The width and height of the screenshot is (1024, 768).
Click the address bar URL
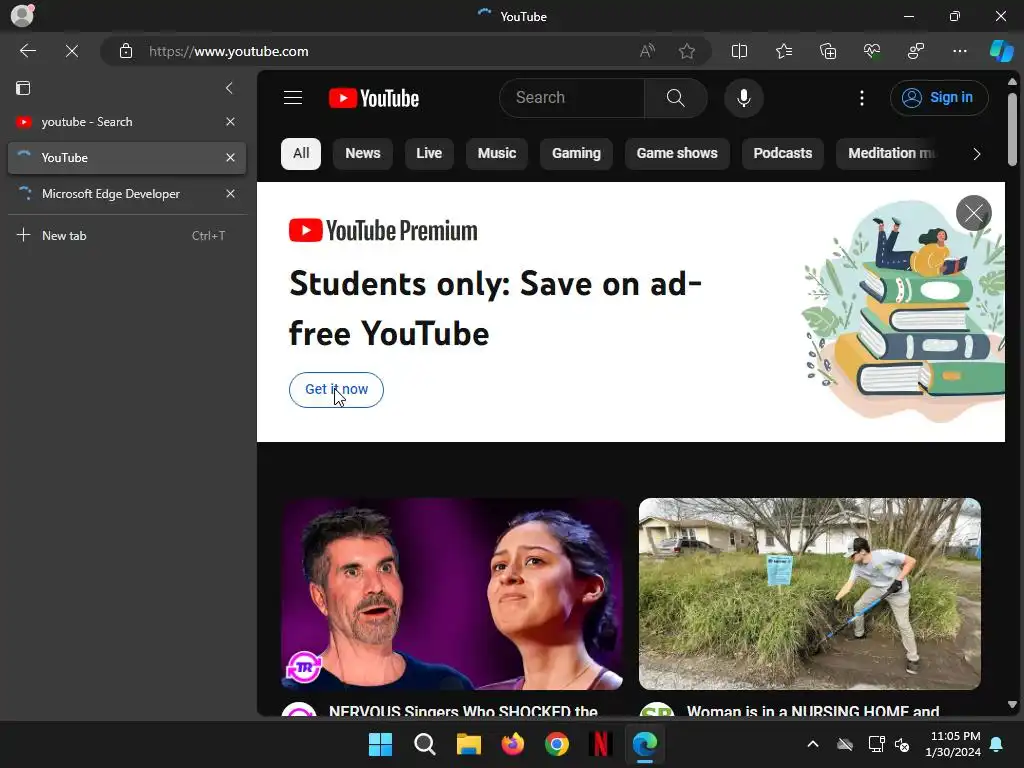[x=229, y=51]
